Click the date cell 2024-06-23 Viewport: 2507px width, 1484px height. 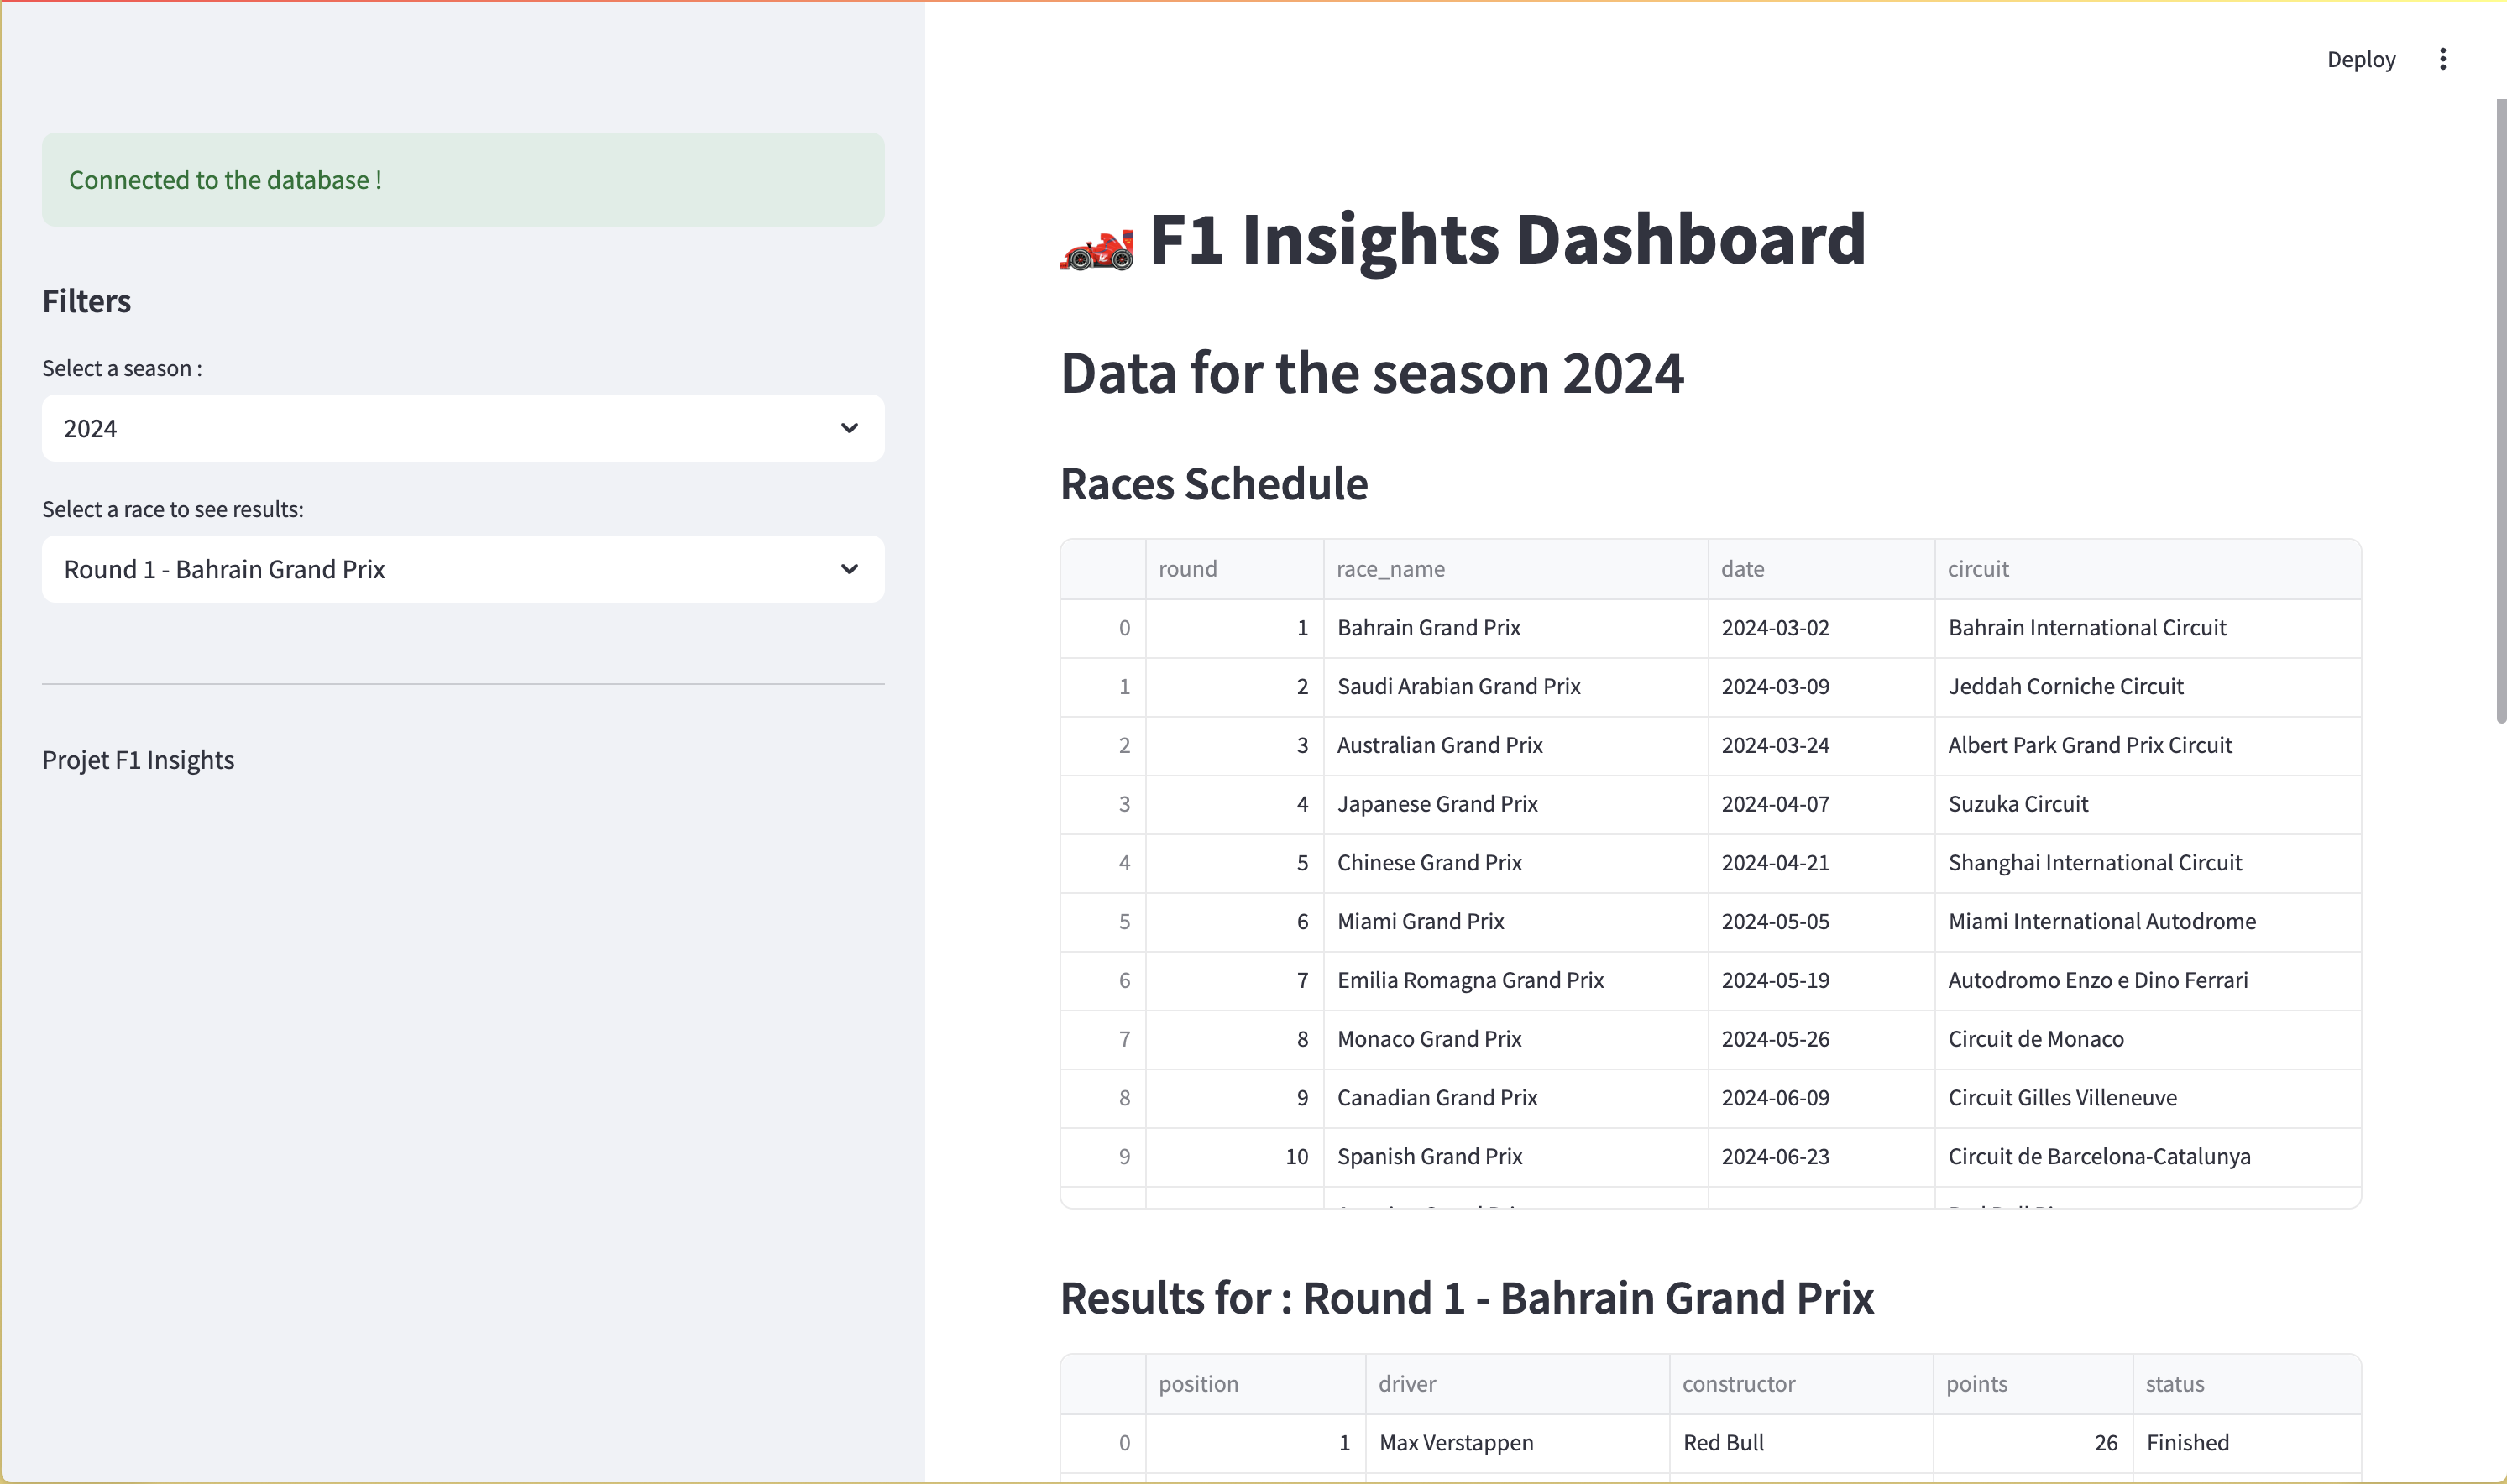click(1821, 1157)
